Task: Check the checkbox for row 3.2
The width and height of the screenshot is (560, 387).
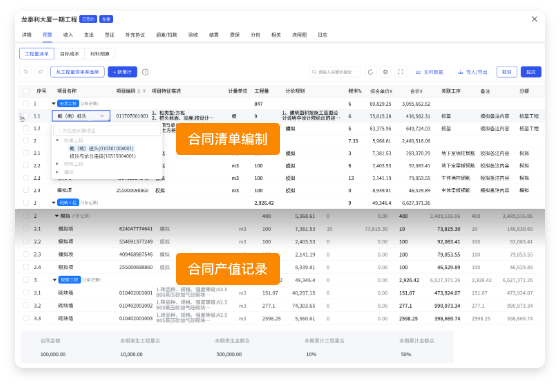Action: [x=26, y=306]
